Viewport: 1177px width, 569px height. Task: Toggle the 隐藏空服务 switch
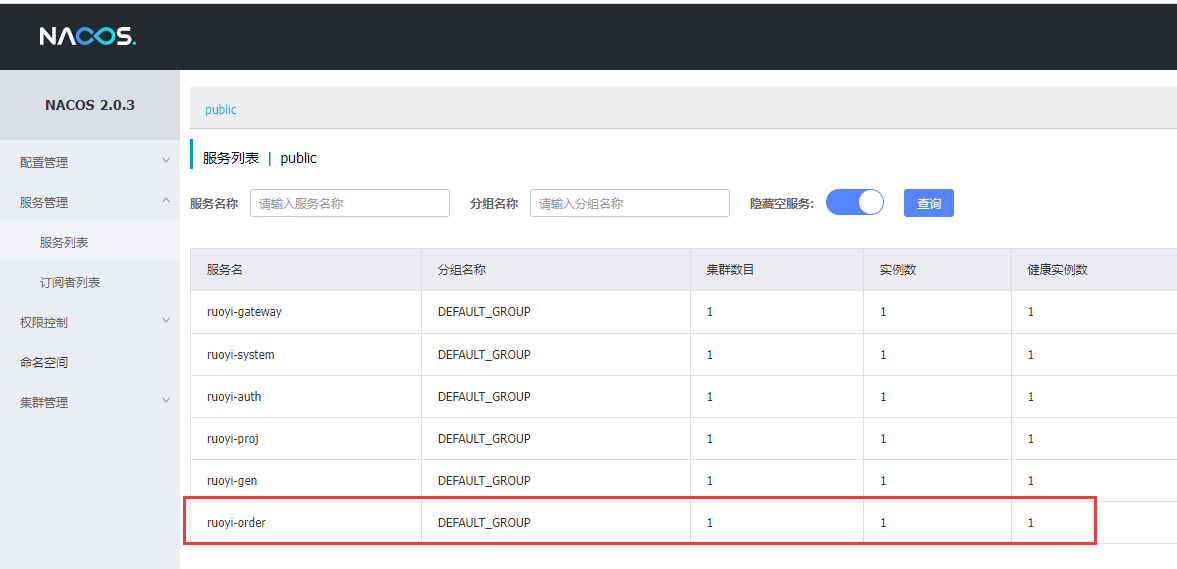click(x=855, y=203)
